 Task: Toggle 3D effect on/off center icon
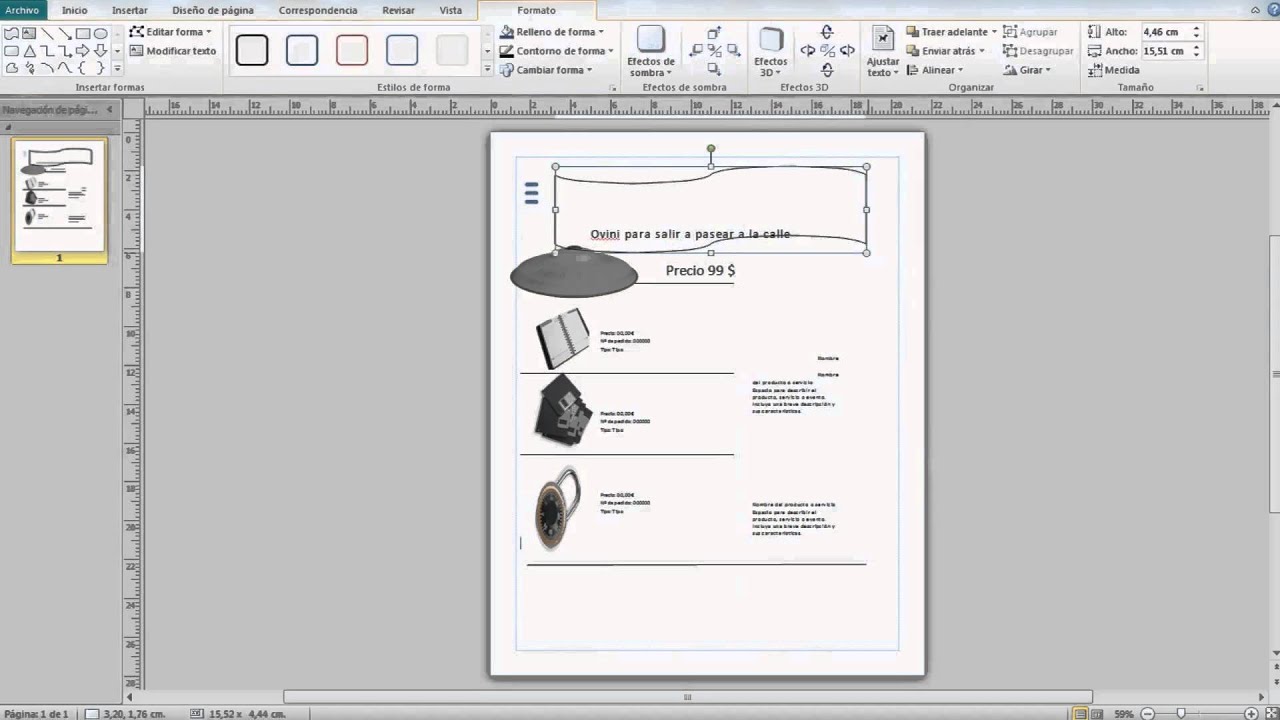pyautogui.click(x=827, y=51)
